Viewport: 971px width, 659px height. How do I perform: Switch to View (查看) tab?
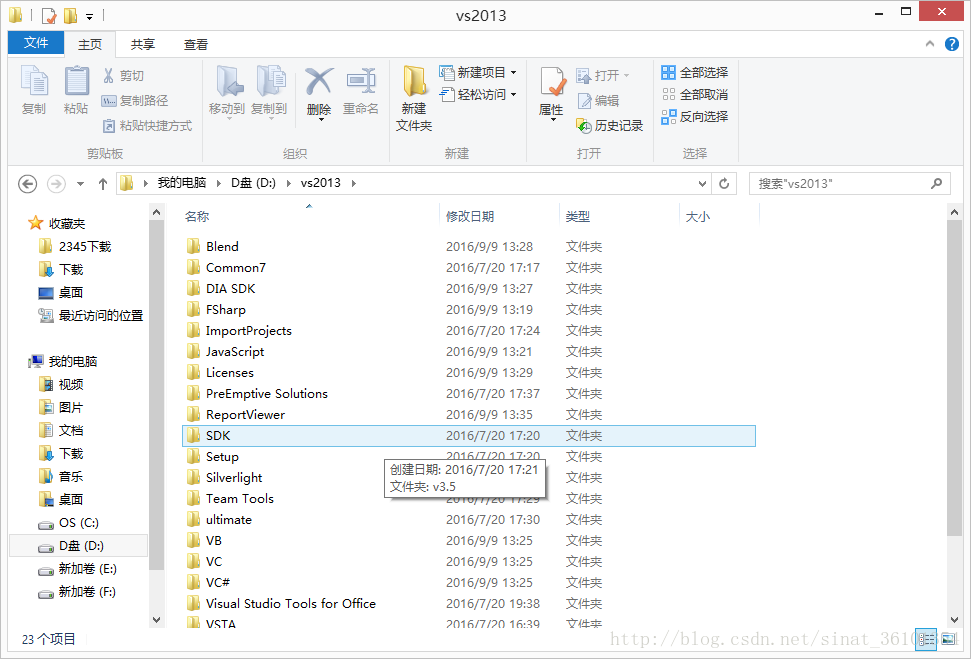(x=196, y=45)
